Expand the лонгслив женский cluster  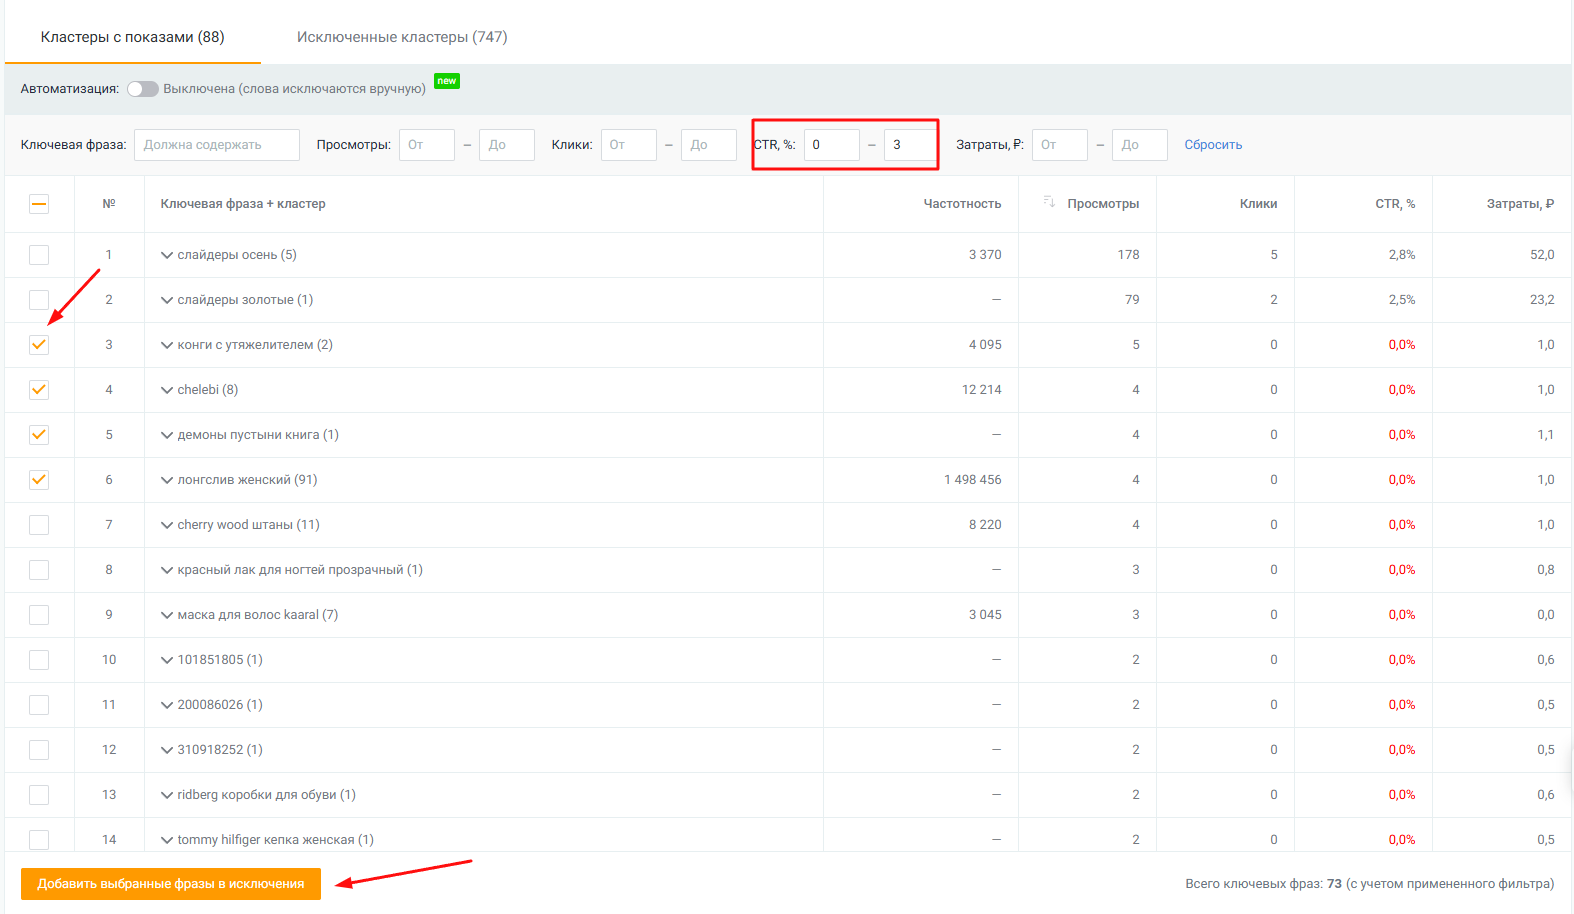pos(167,480)
